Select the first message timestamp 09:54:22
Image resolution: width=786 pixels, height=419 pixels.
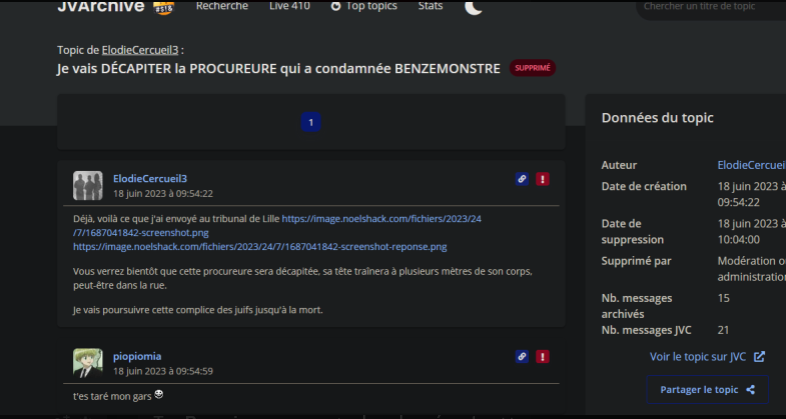pos(163,193)
